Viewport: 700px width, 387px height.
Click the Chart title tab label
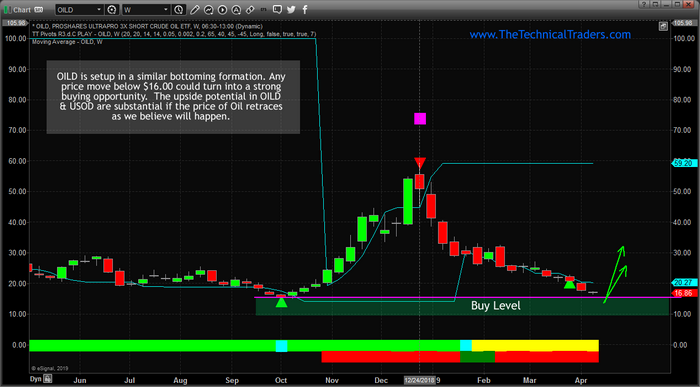22,9
